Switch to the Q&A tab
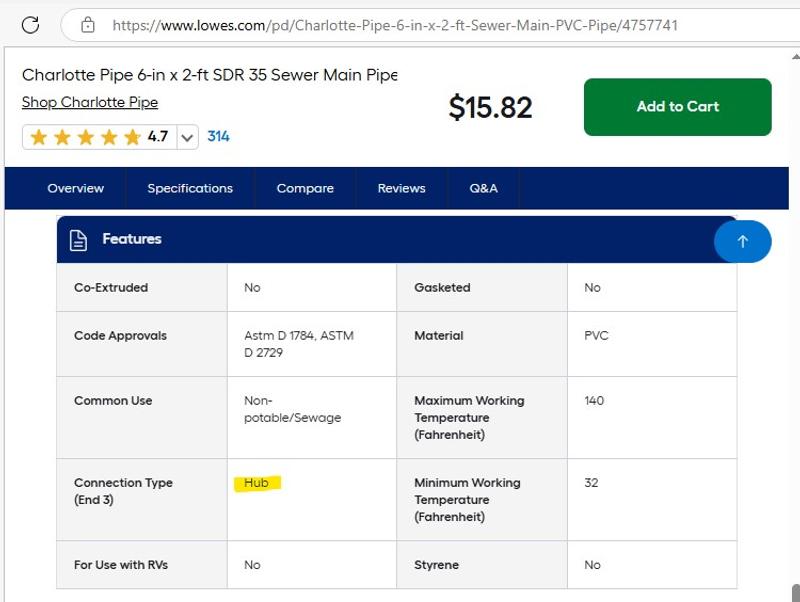Image resolution: width=800 pixels, height=602 pixels. (484, 188)
